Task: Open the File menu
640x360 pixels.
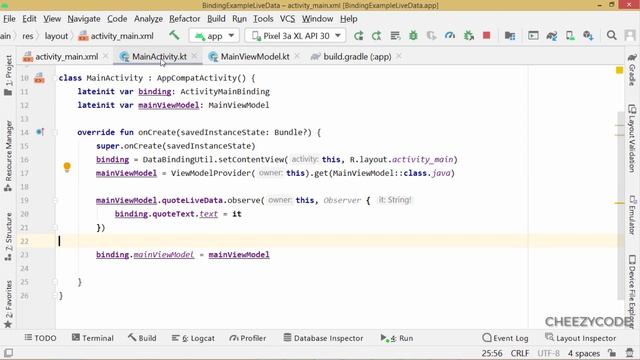Action: (9, 19)
